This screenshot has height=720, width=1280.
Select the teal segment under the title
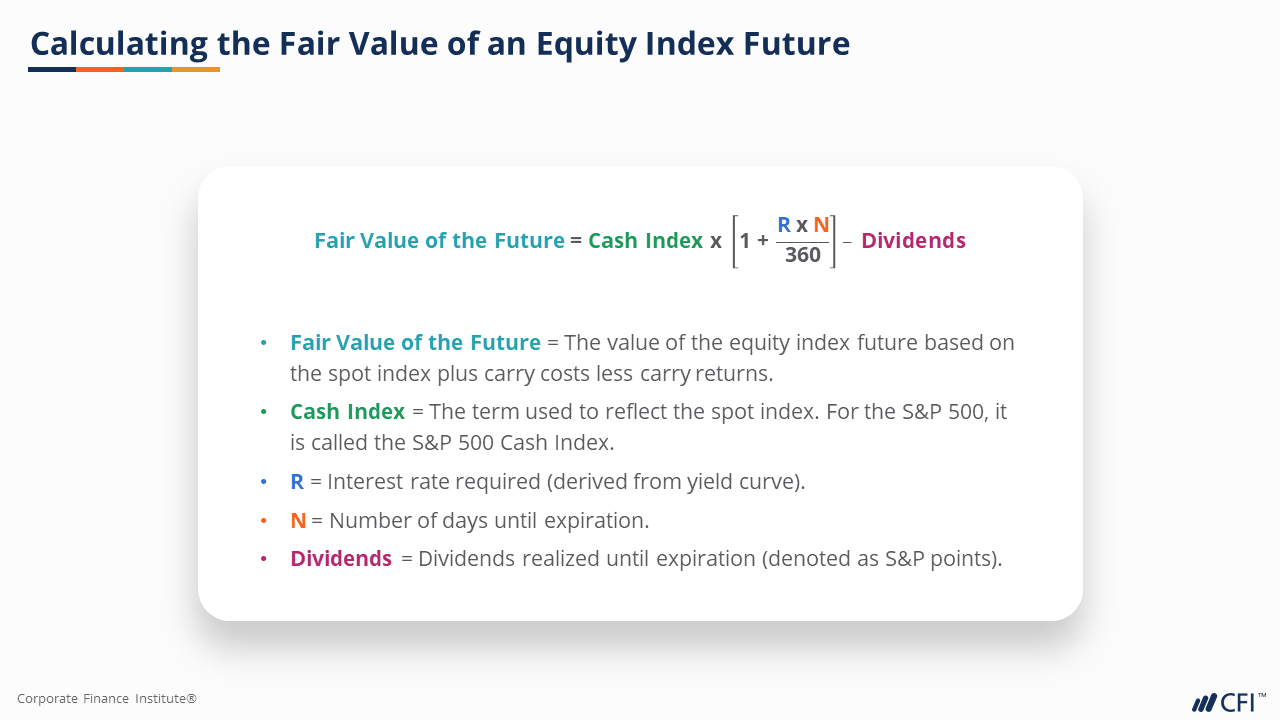[148, 69]
